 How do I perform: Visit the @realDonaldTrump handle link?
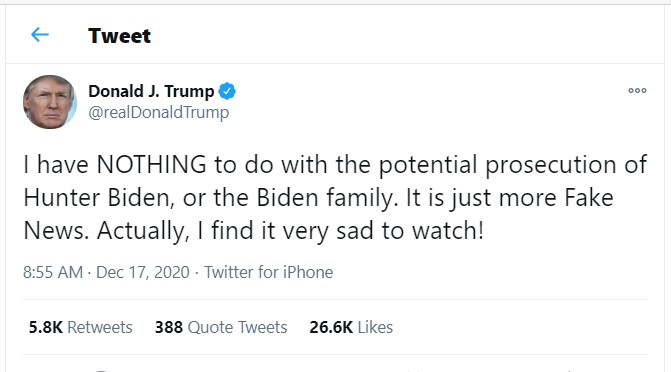click(159, 112)
